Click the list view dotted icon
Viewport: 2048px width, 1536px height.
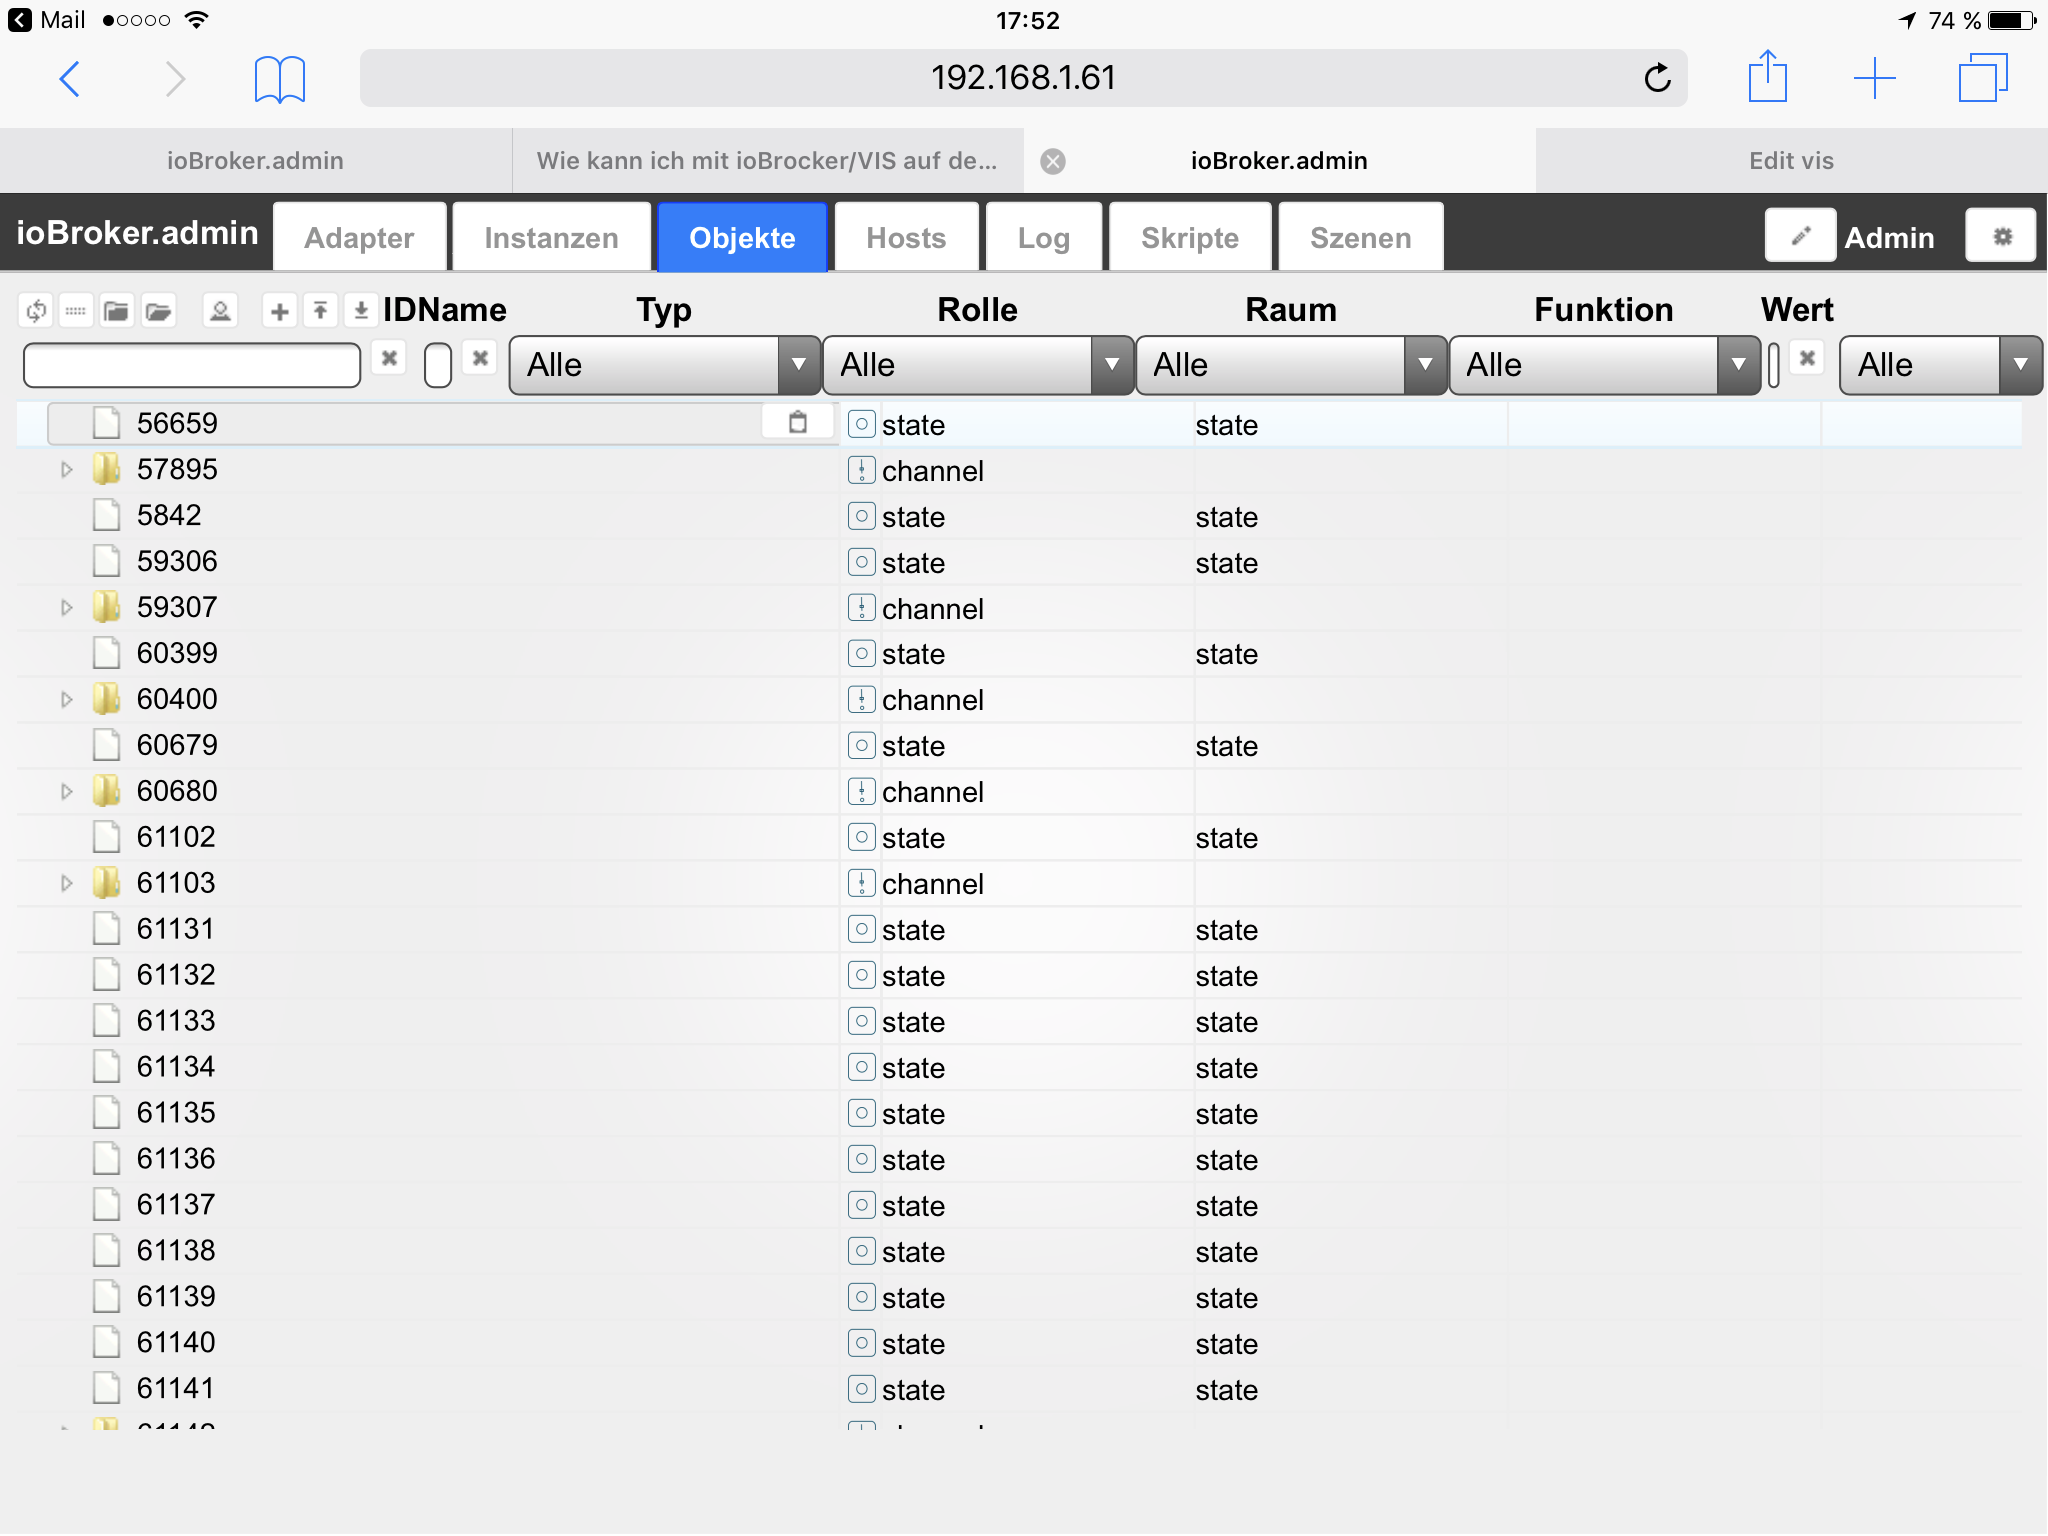pos(76,311)
